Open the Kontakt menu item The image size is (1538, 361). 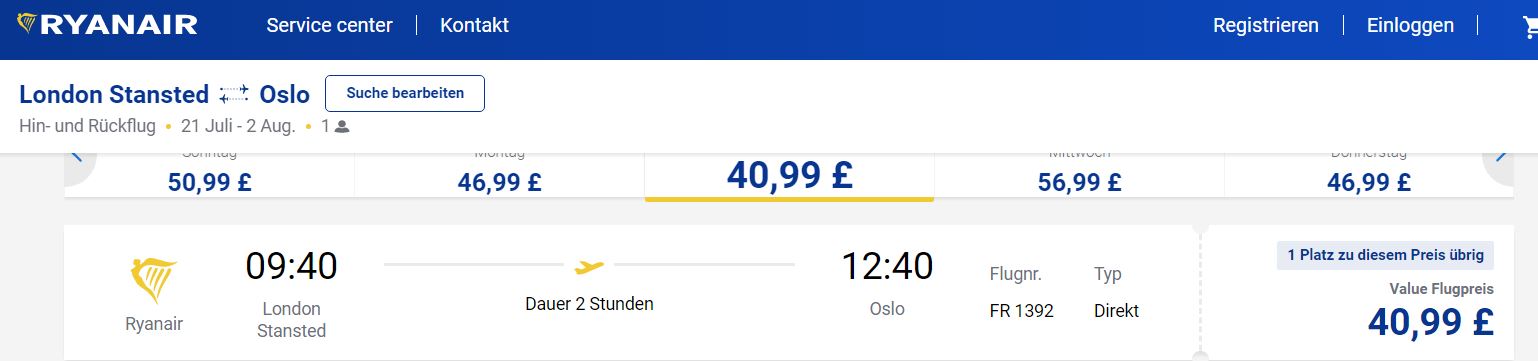474,25
